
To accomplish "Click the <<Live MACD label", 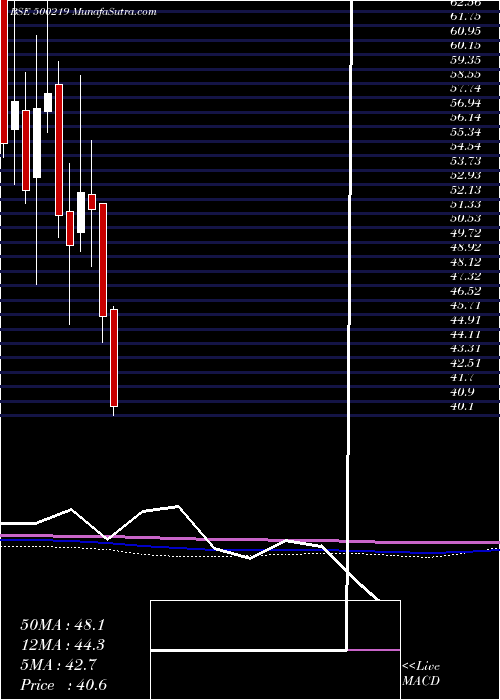I will point(421,674).
